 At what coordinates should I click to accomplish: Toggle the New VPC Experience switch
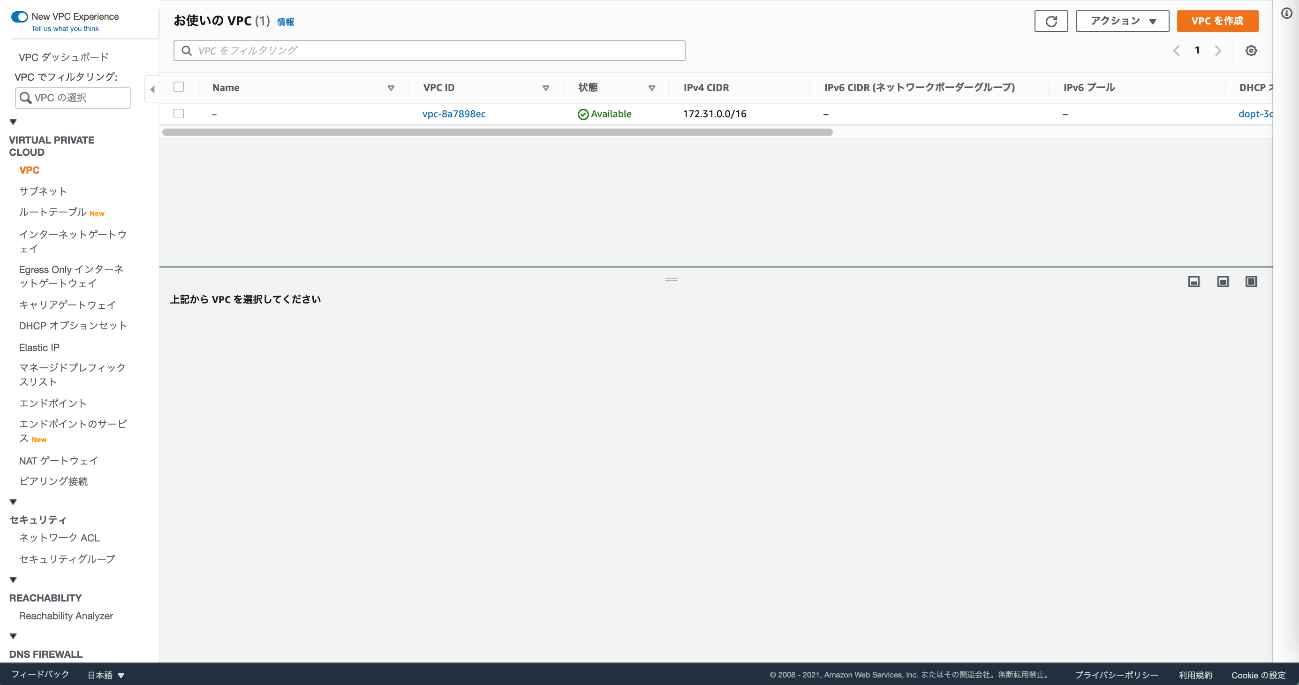(x=19, y=17)
